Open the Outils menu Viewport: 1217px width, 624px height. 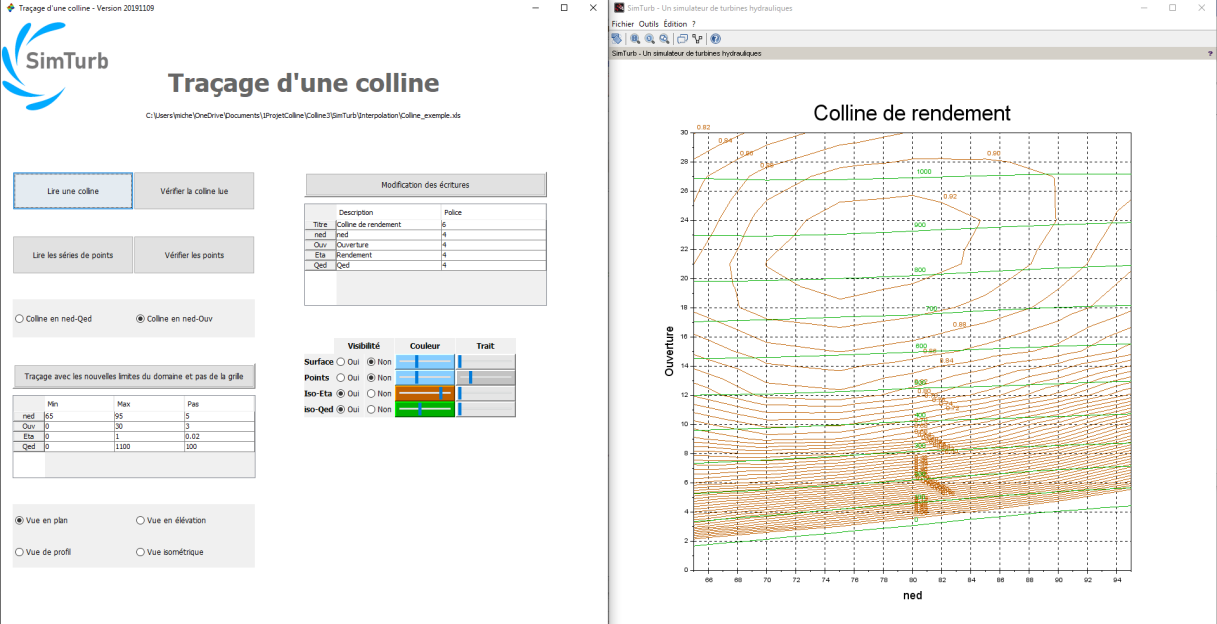coord(648,23)
